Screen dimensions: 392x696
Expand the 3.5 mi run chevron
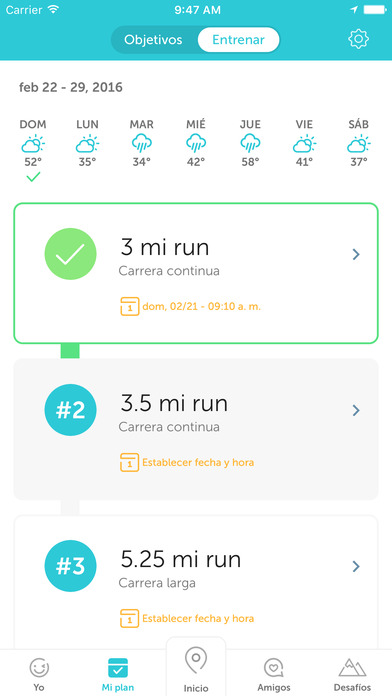point(356,410)
